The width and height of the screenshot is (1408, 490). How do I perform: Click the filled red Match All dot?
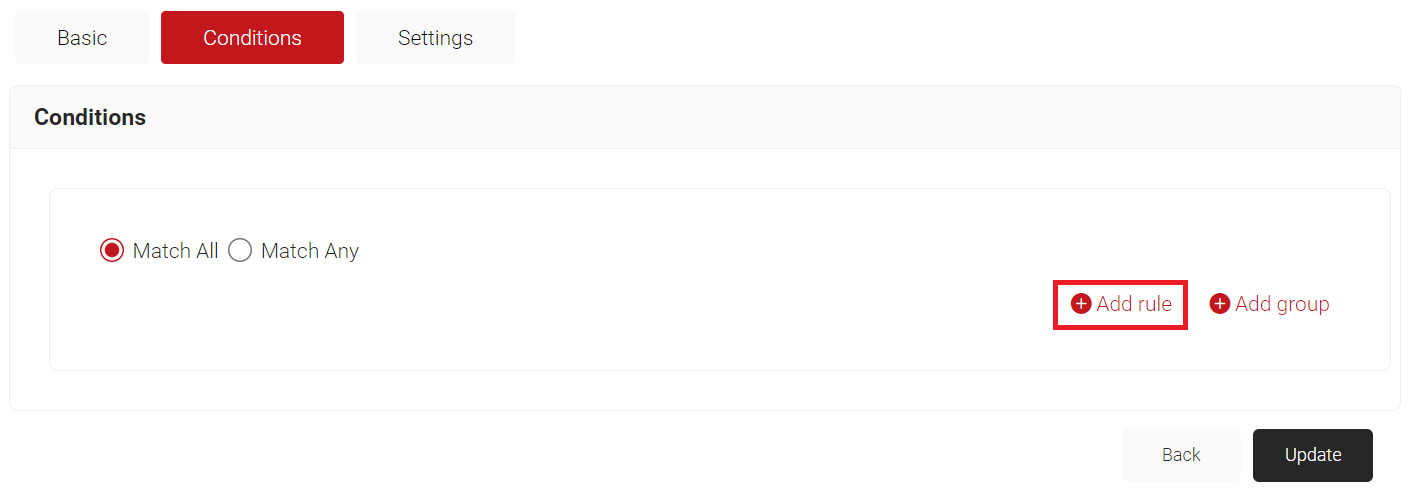(112, 251)
